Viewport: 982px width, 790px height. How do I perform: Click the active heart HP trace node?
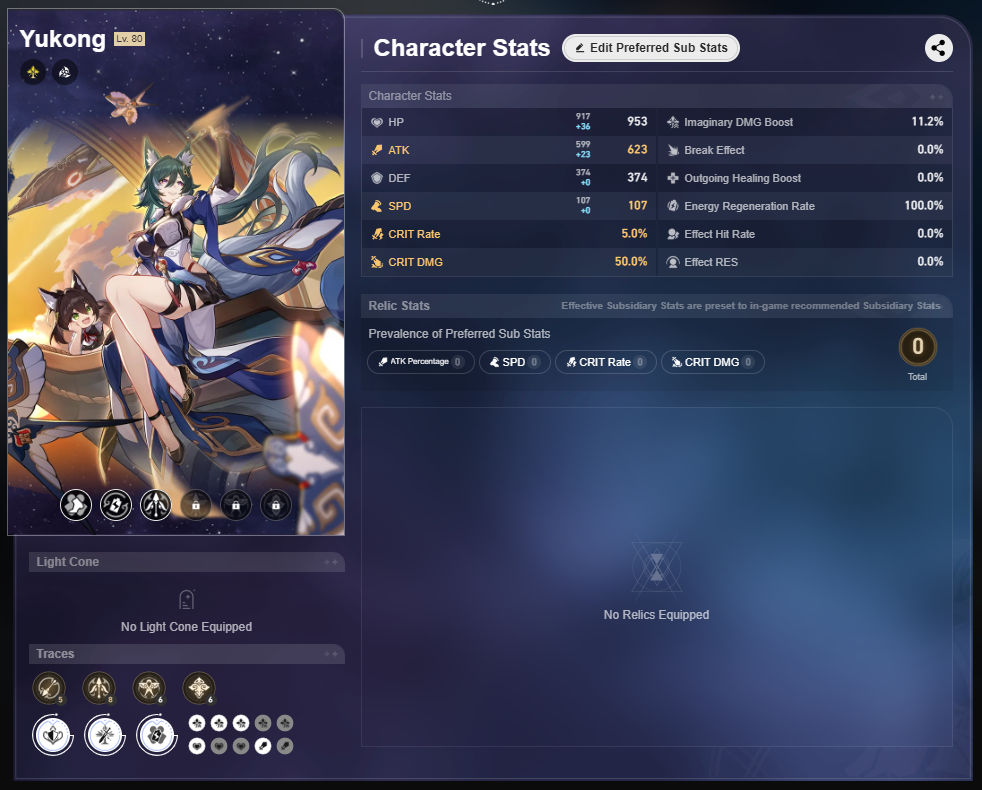197,746
